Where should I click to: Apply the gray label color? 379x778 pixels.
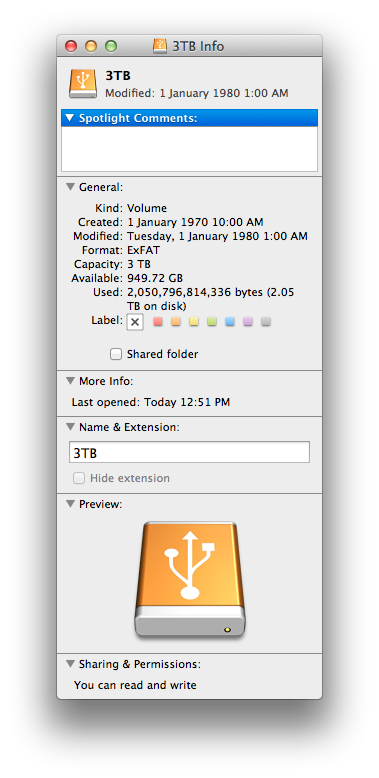pyautogui.click(x=266, y=322)
